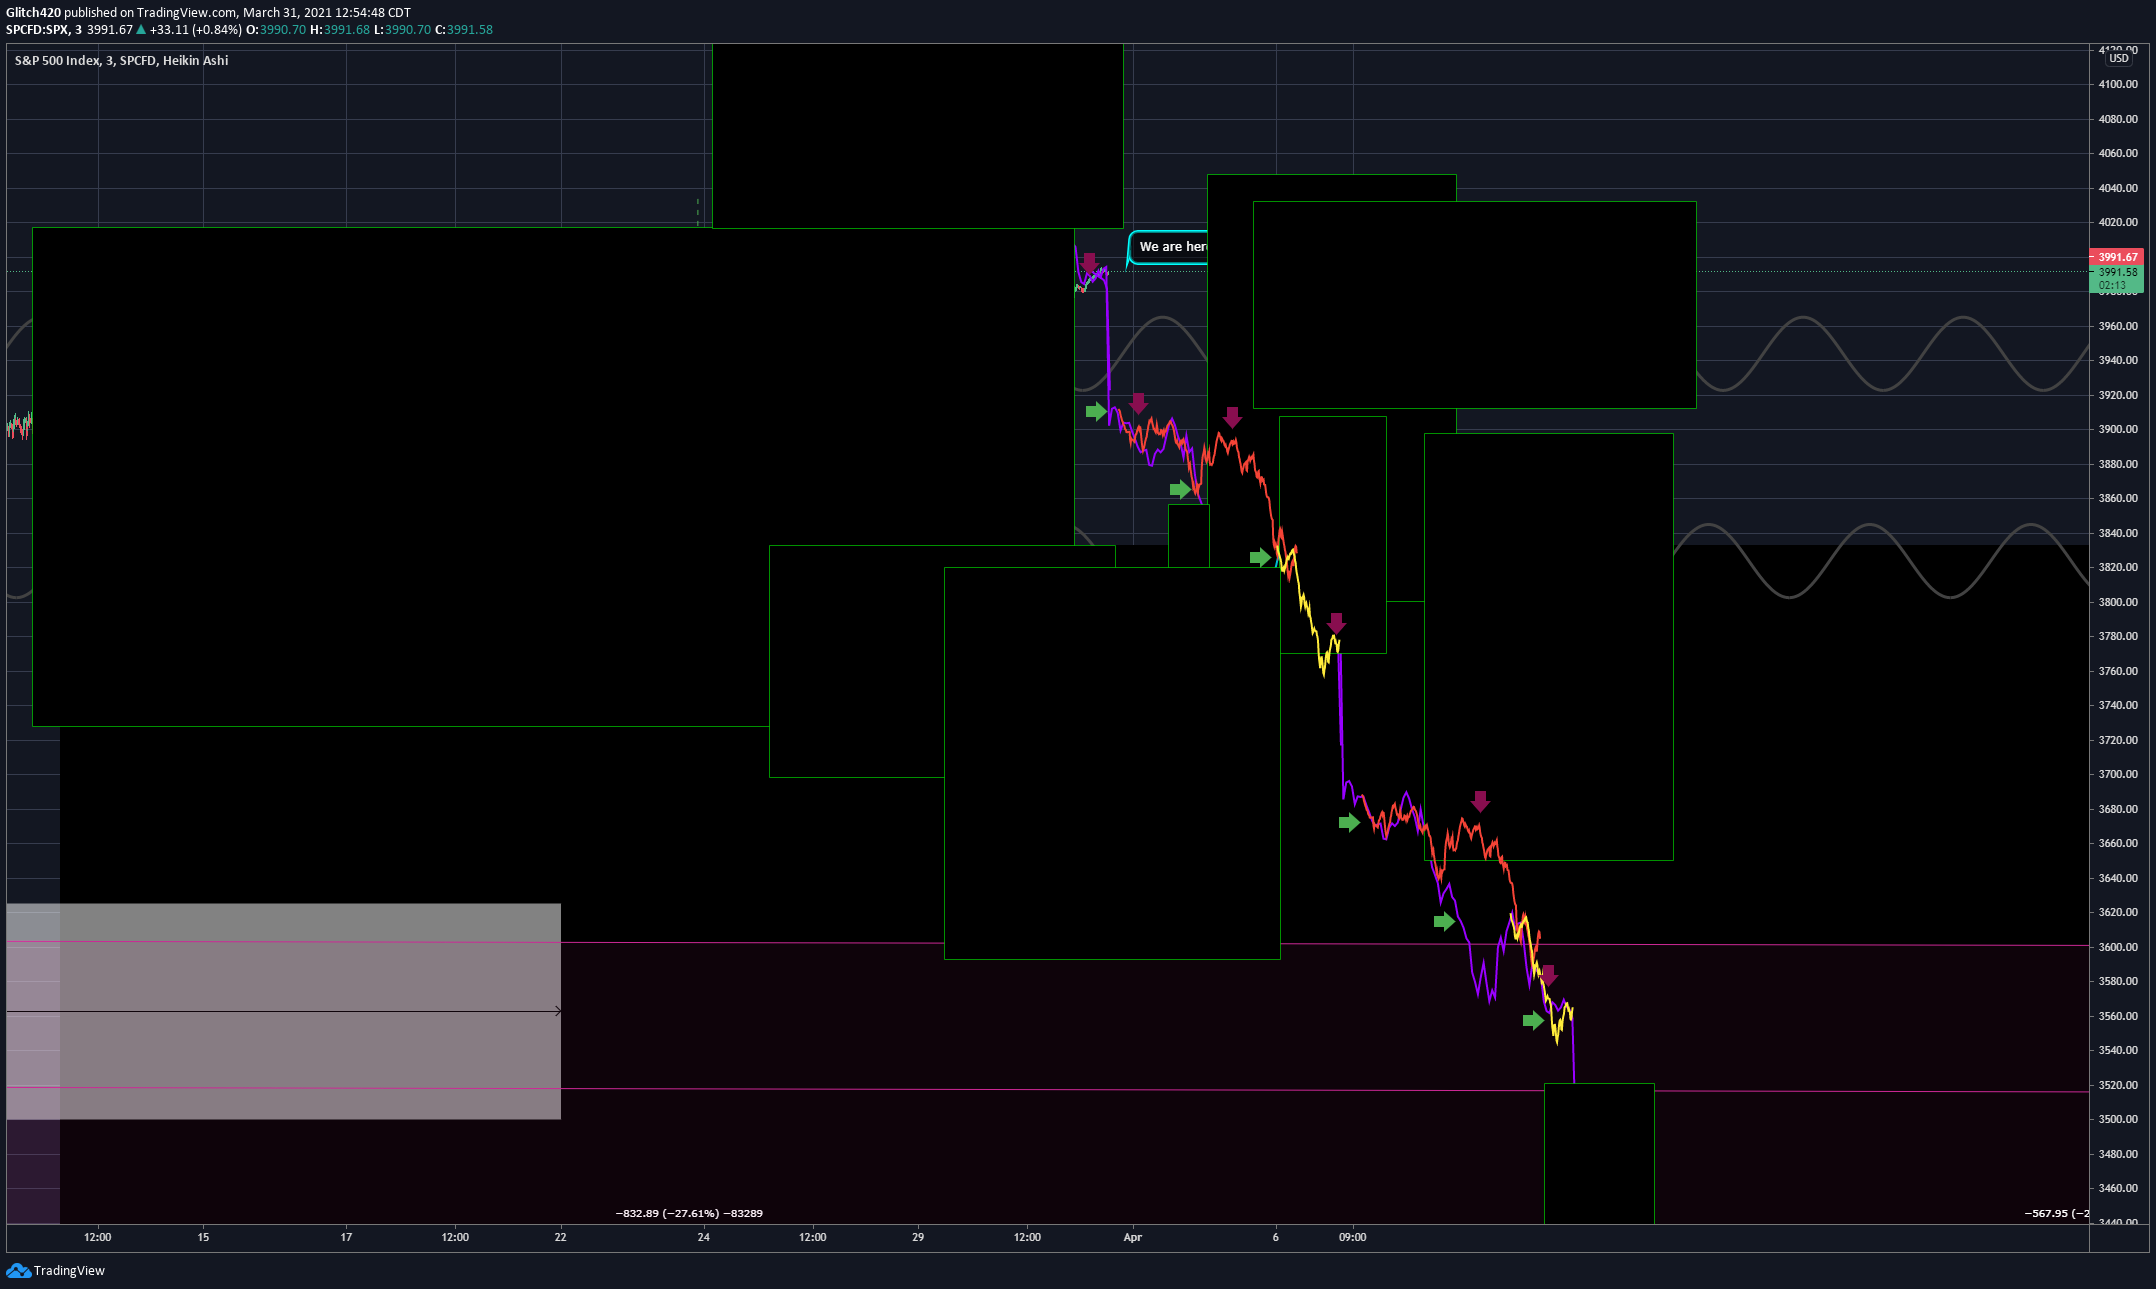This screenshot has width=2156, height=1289.
Task: Click the 3900.00 price axis label
Action: coord(2117,430)
